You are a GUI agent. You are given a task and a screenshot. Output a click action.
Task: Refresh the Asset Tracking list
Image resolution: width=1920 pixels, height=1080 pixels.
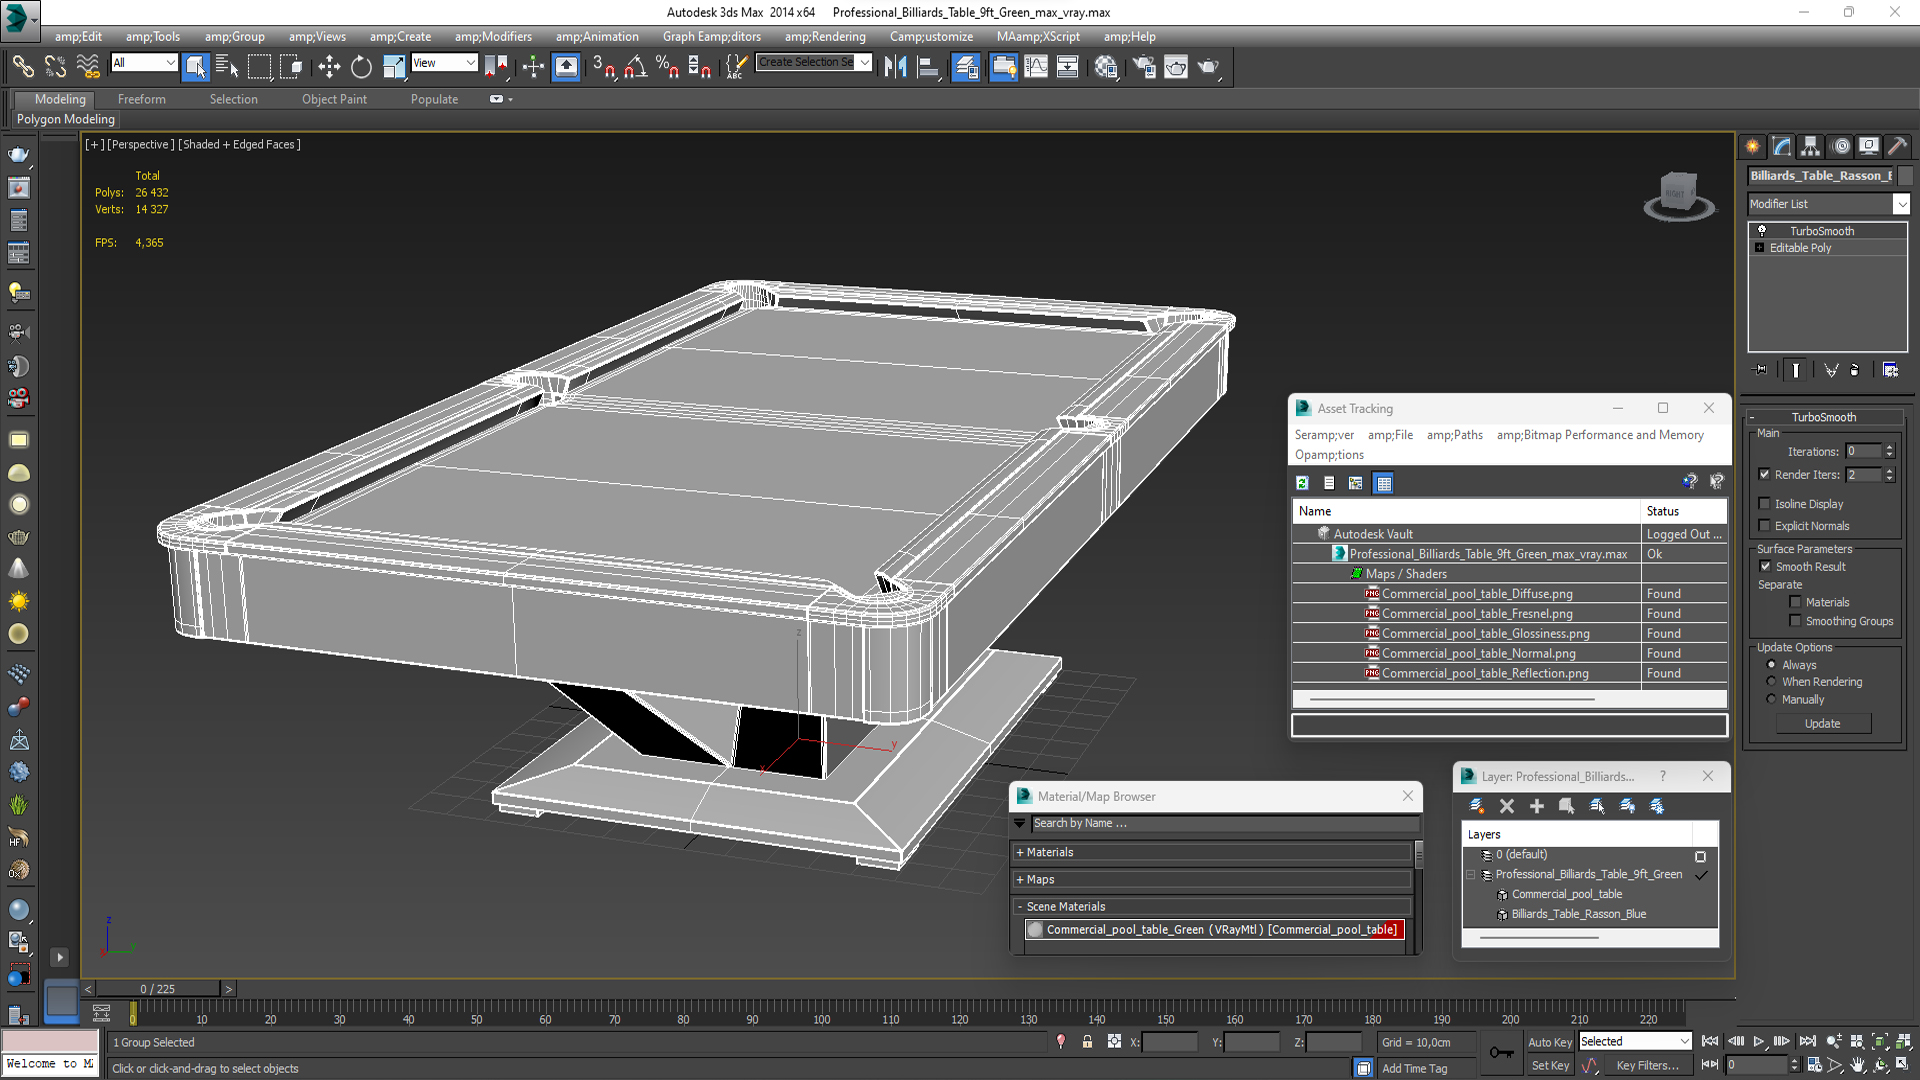tap(1302, 483)
